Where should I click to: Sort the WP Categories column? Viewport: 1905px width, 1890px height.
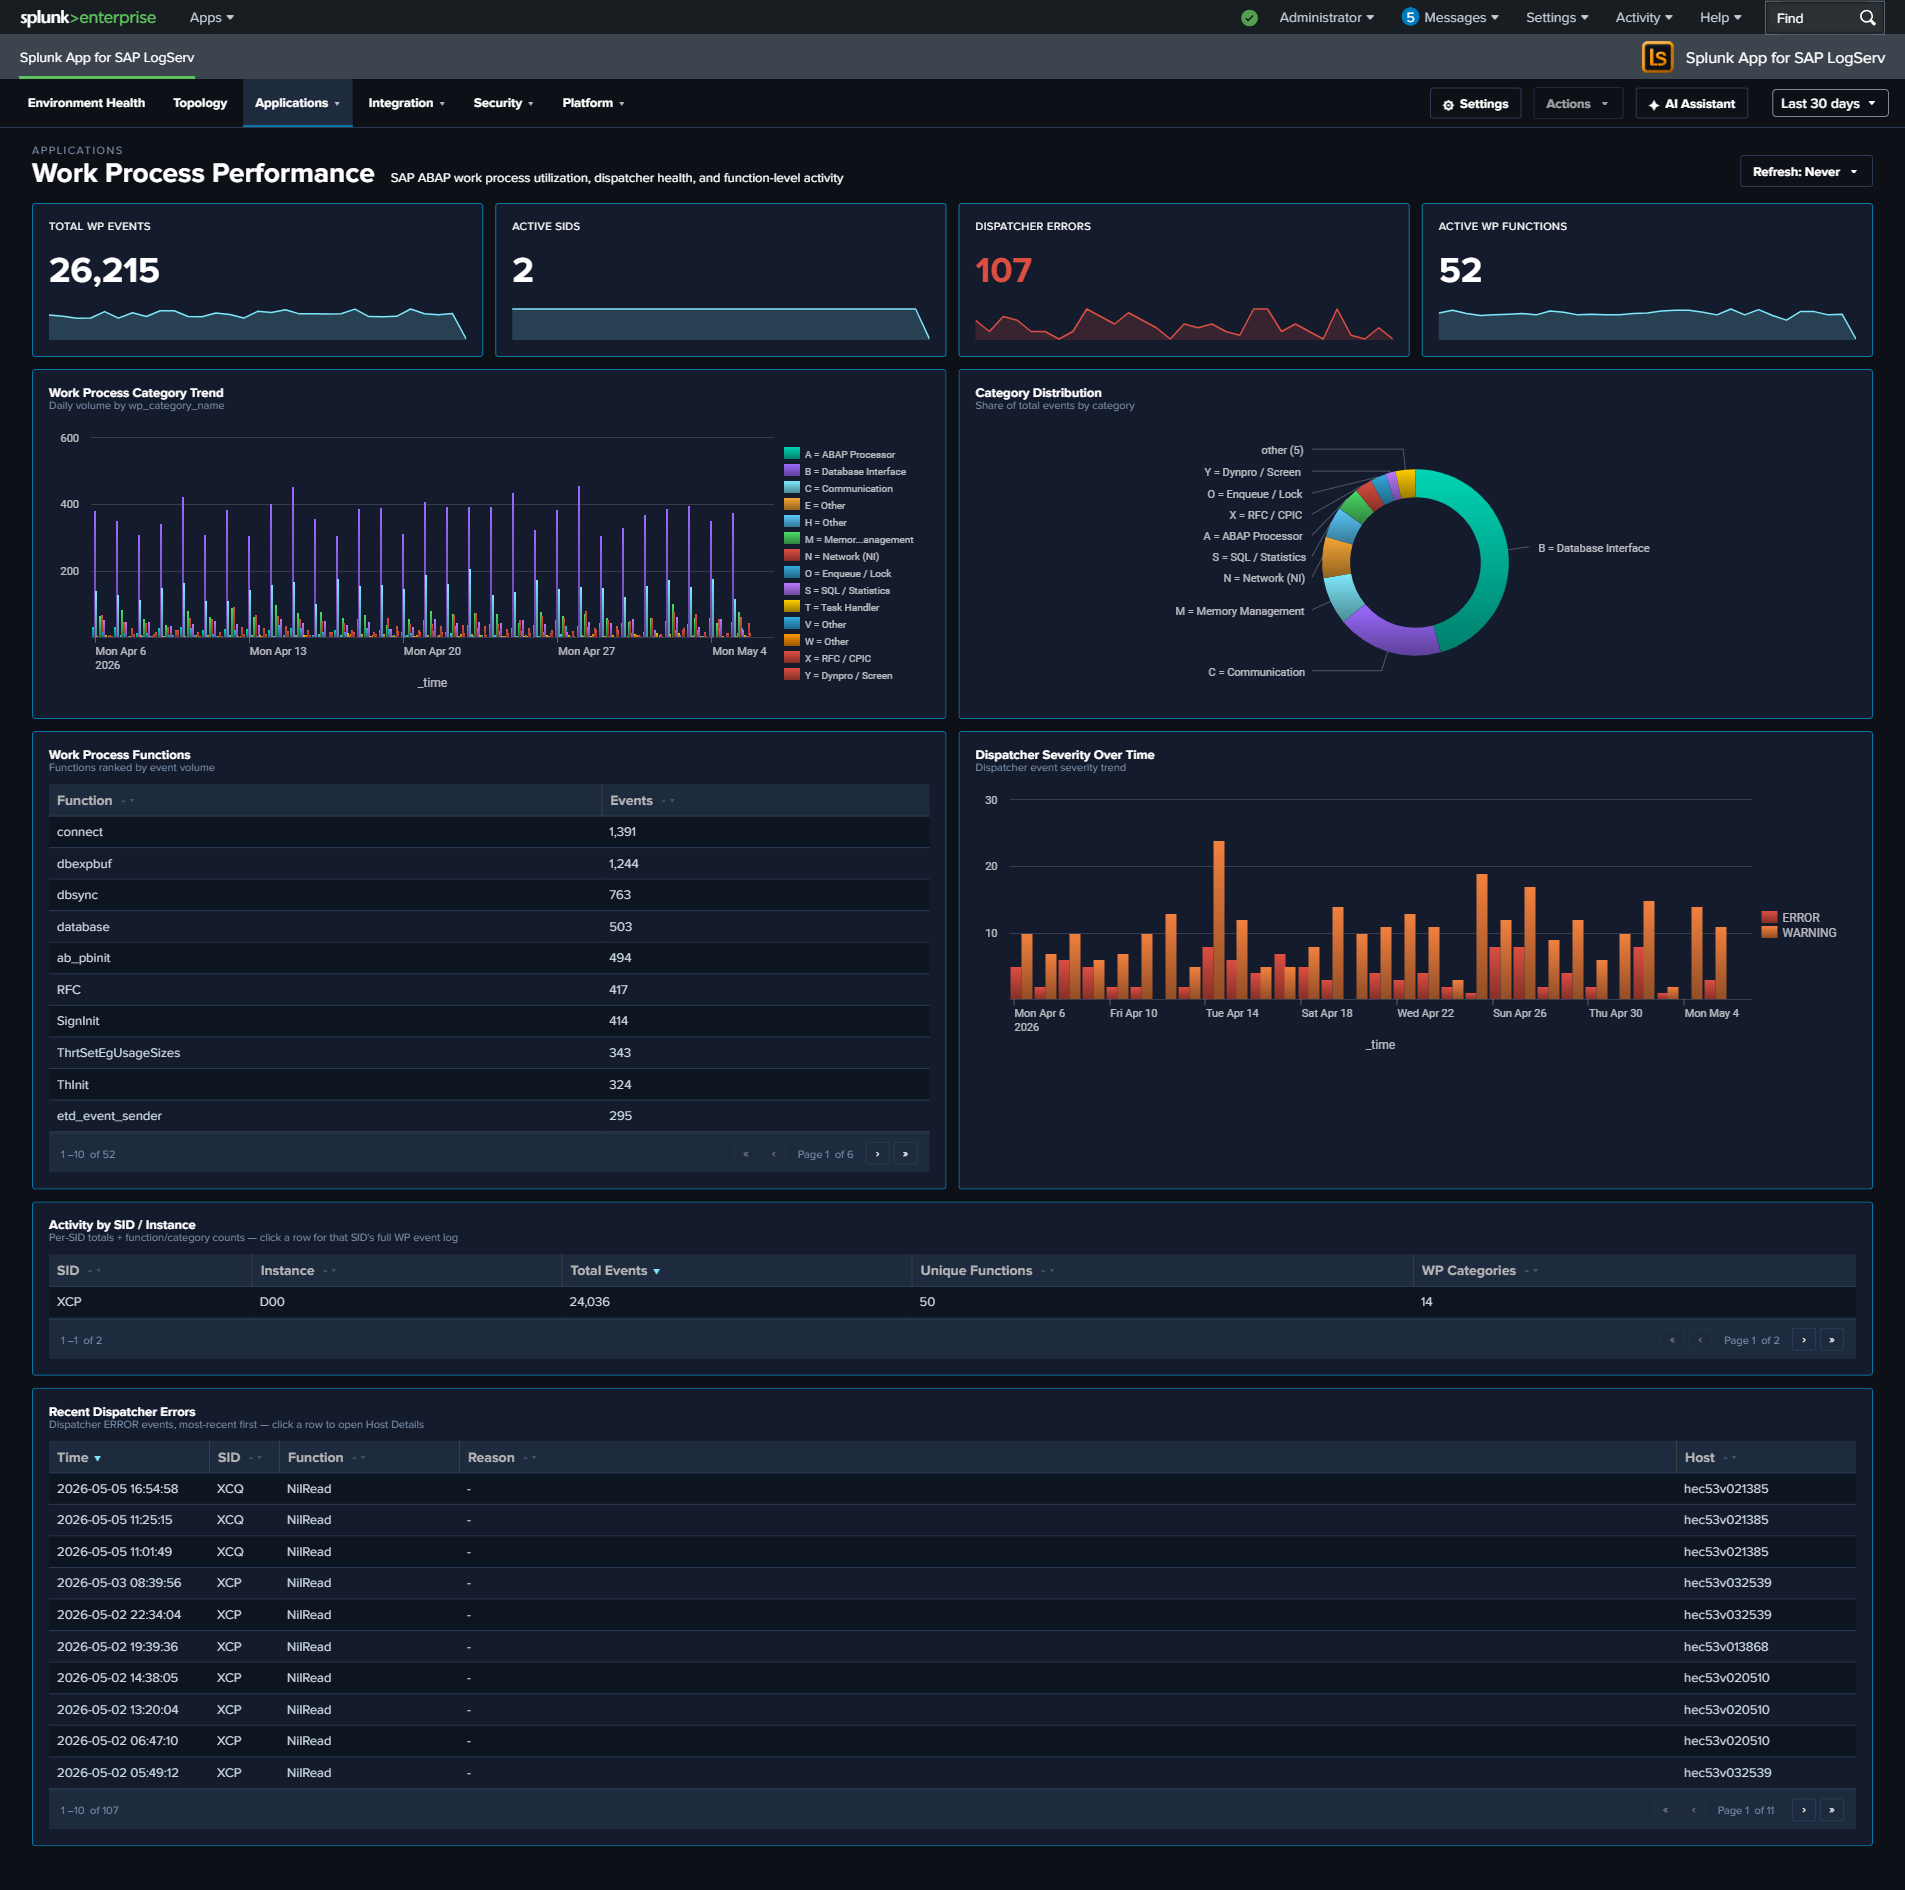(1479, 1270)
